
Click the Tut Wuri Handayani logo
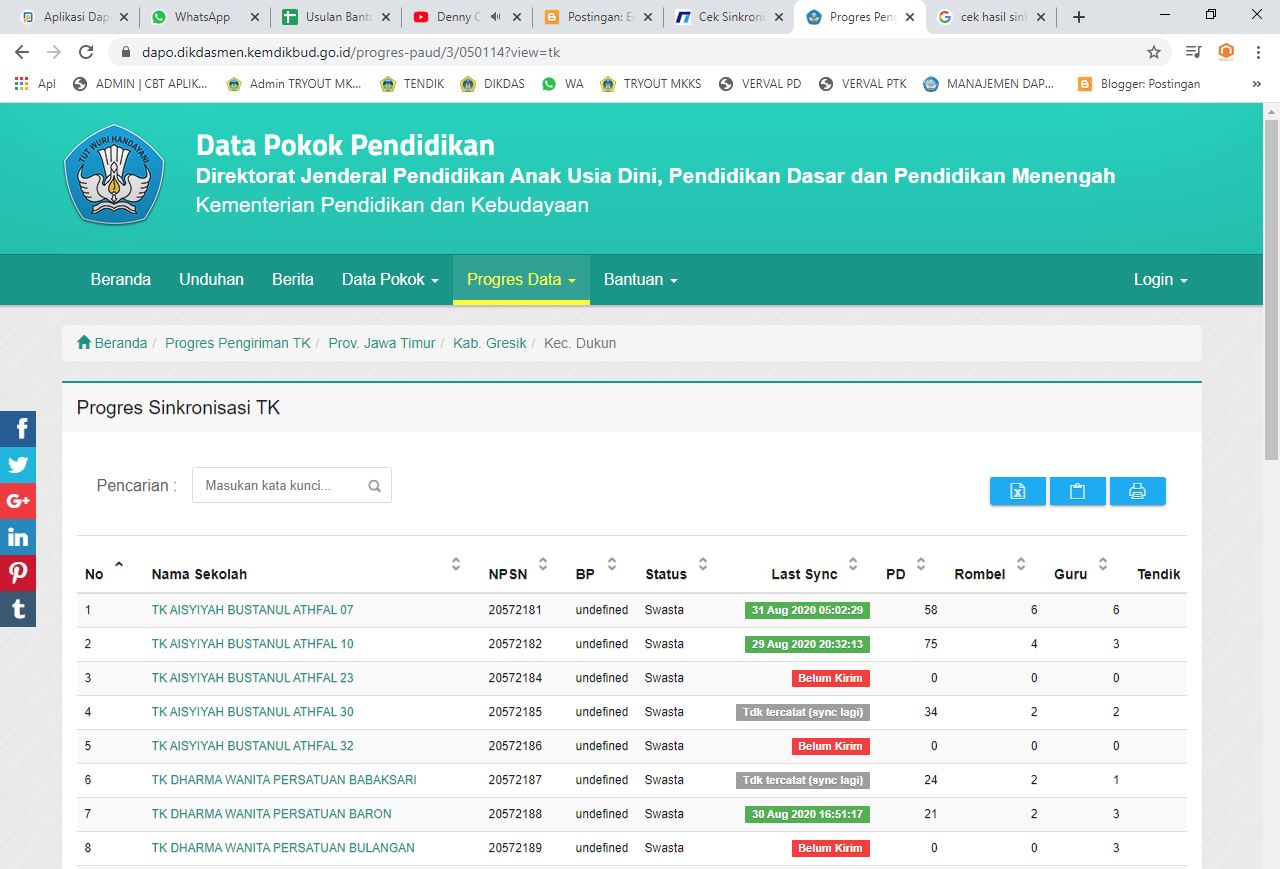114,174
